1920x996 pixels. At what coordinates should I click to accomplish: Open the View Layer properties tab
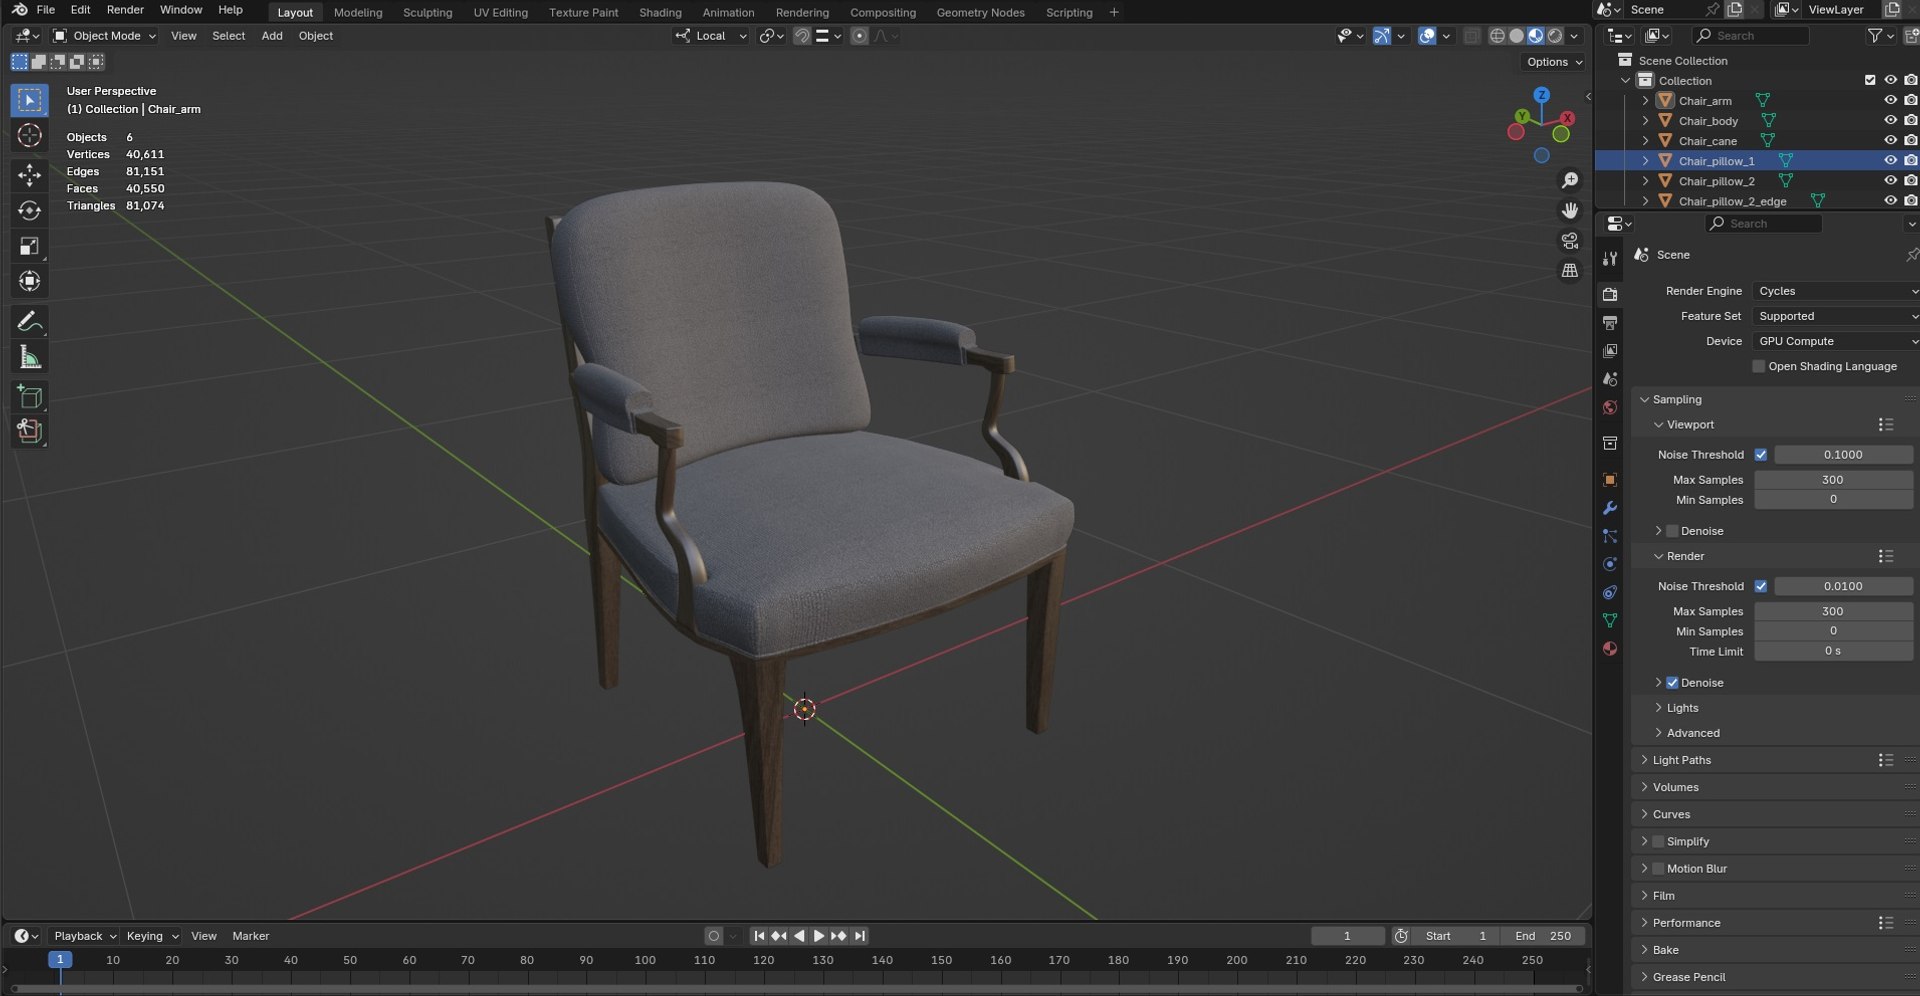[1610, 351]
